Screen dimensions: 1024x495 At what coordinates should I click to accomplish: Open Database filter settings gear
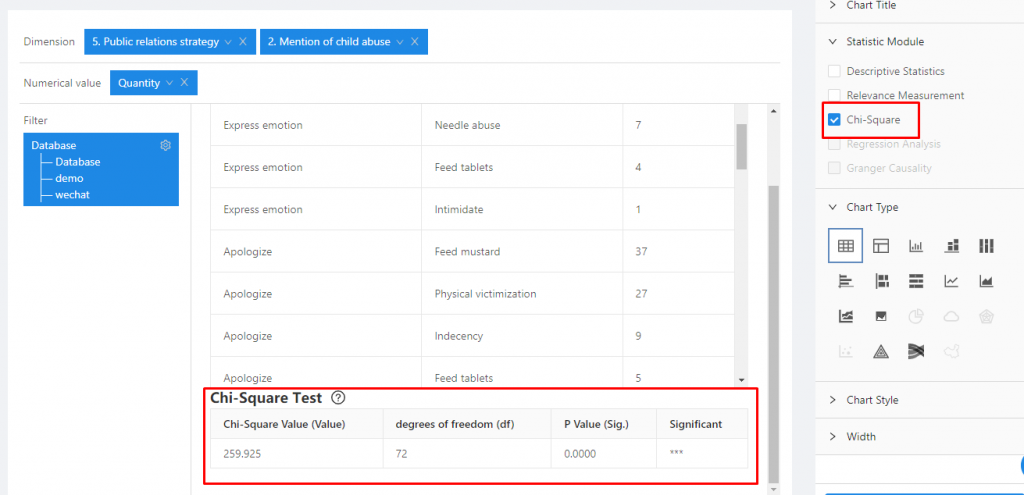click(166, 145)
